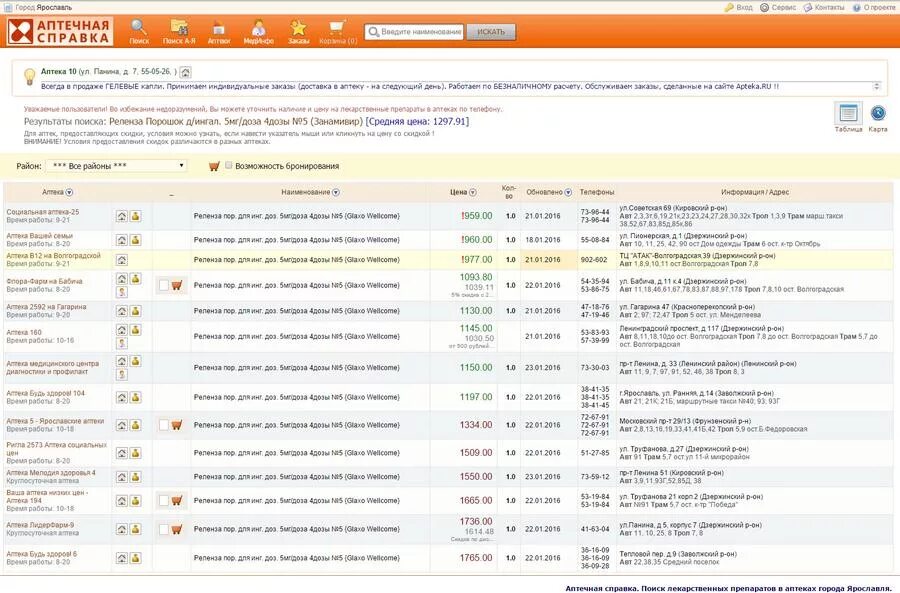
Task: Sort by the Аптека column arrow
Action: click(69, 192)
